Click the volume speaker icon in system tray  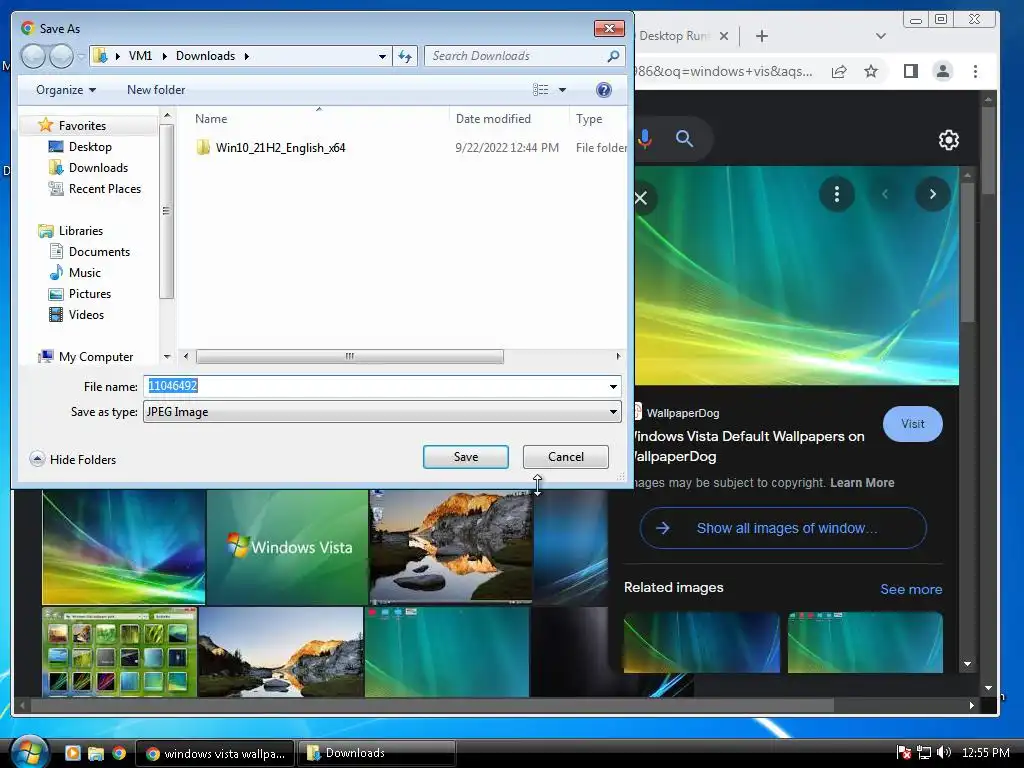(x=943, y=752)
